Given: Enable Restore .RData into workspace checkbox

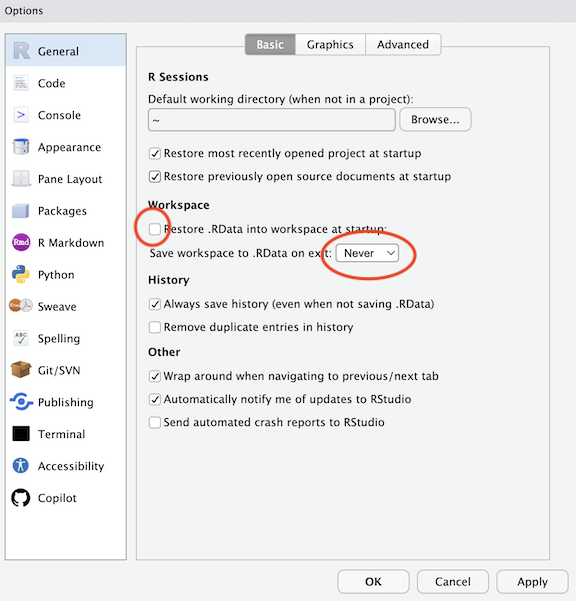Looking at the screenshot, I should click(155, 229).
